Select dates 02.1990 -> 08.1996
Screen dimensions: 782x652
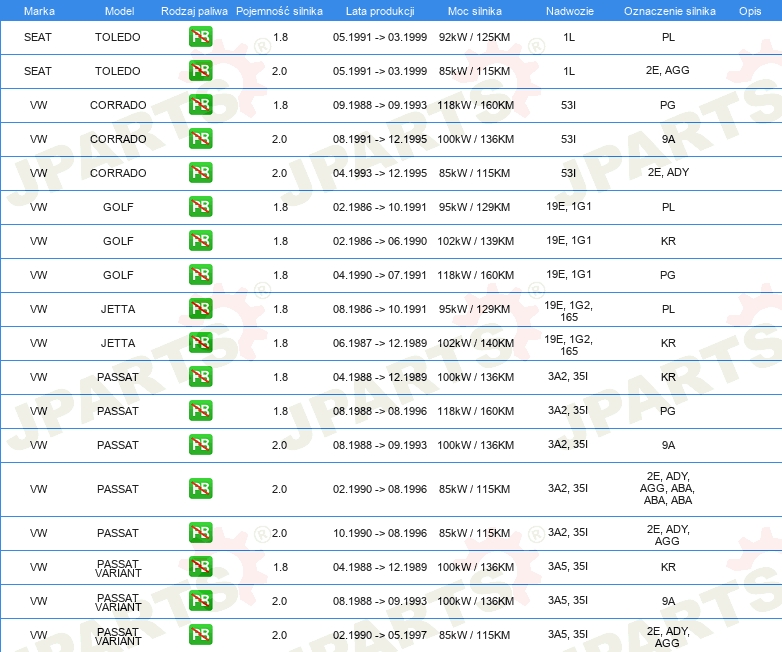(x=380, y=489)
